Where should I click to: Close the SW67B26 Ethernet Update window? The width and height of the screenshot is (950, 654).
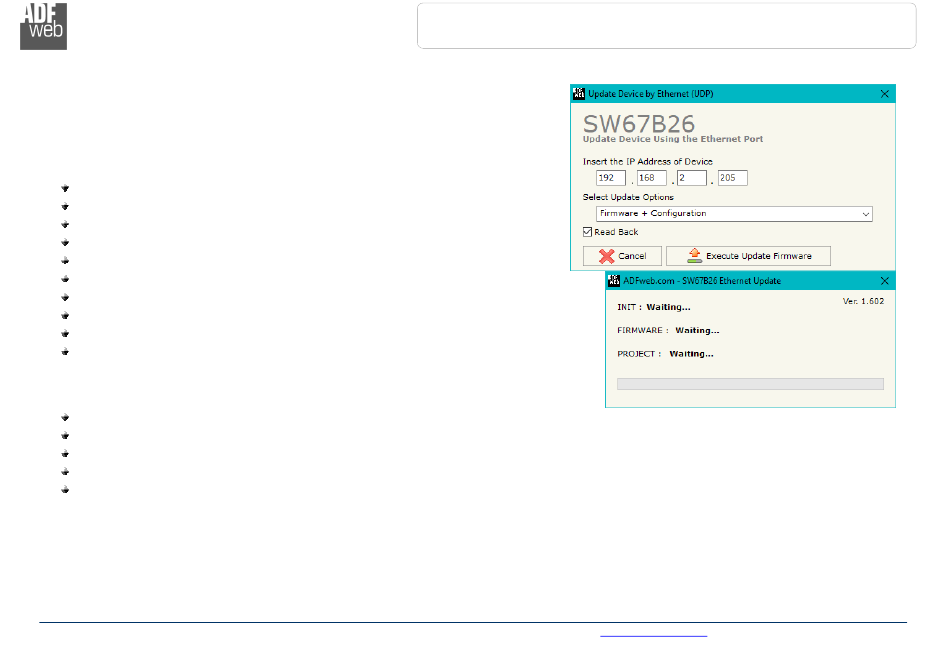pyautogui.click(x=884, y=281)
